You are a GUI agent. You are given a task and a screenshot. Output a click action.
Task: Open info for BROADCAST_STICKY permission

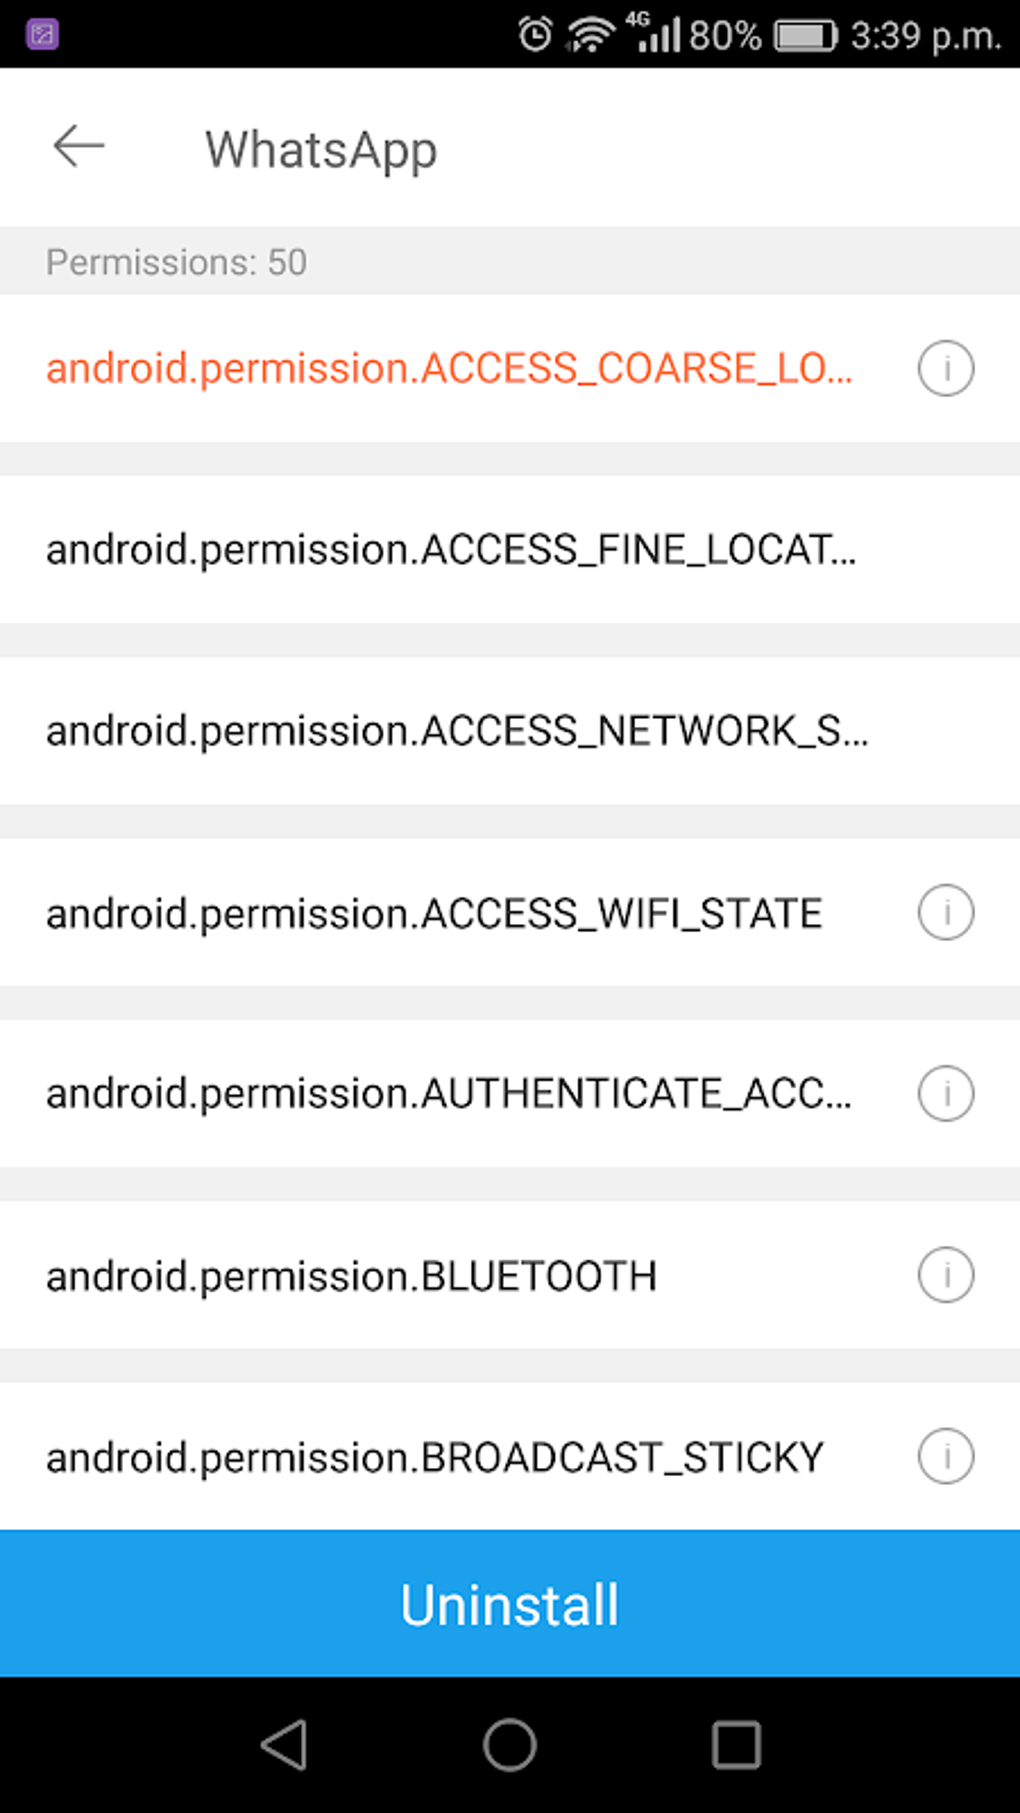(945, 1456)
